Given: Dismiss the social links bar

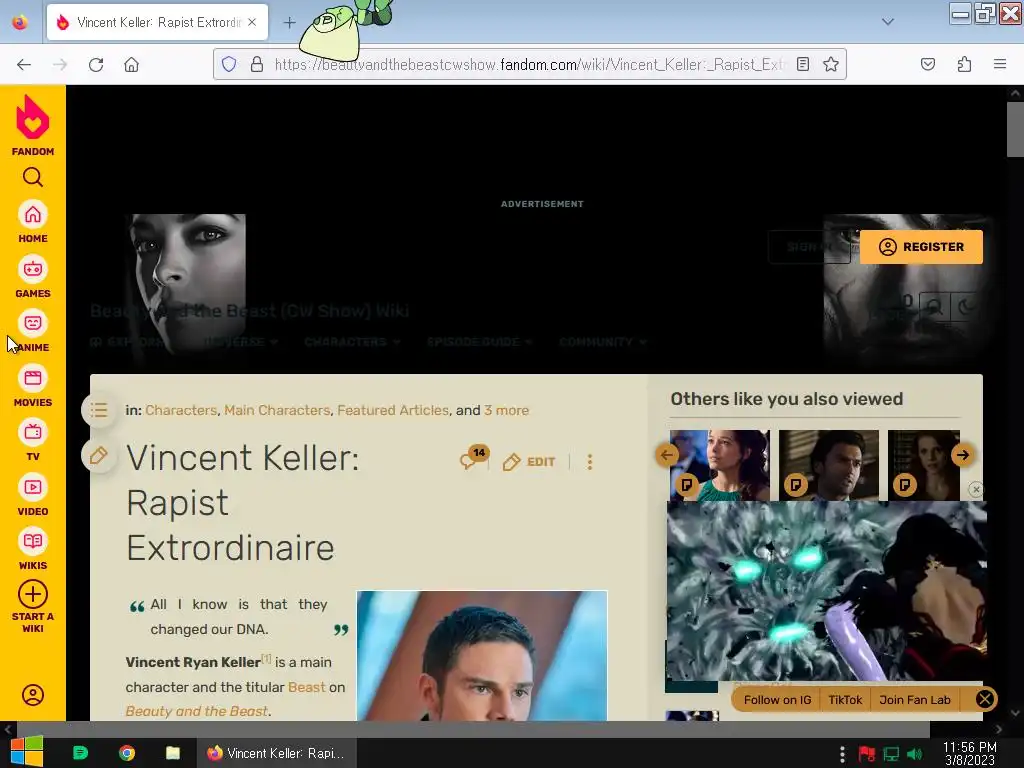Looking at the screenshot, I should (985, 699).
